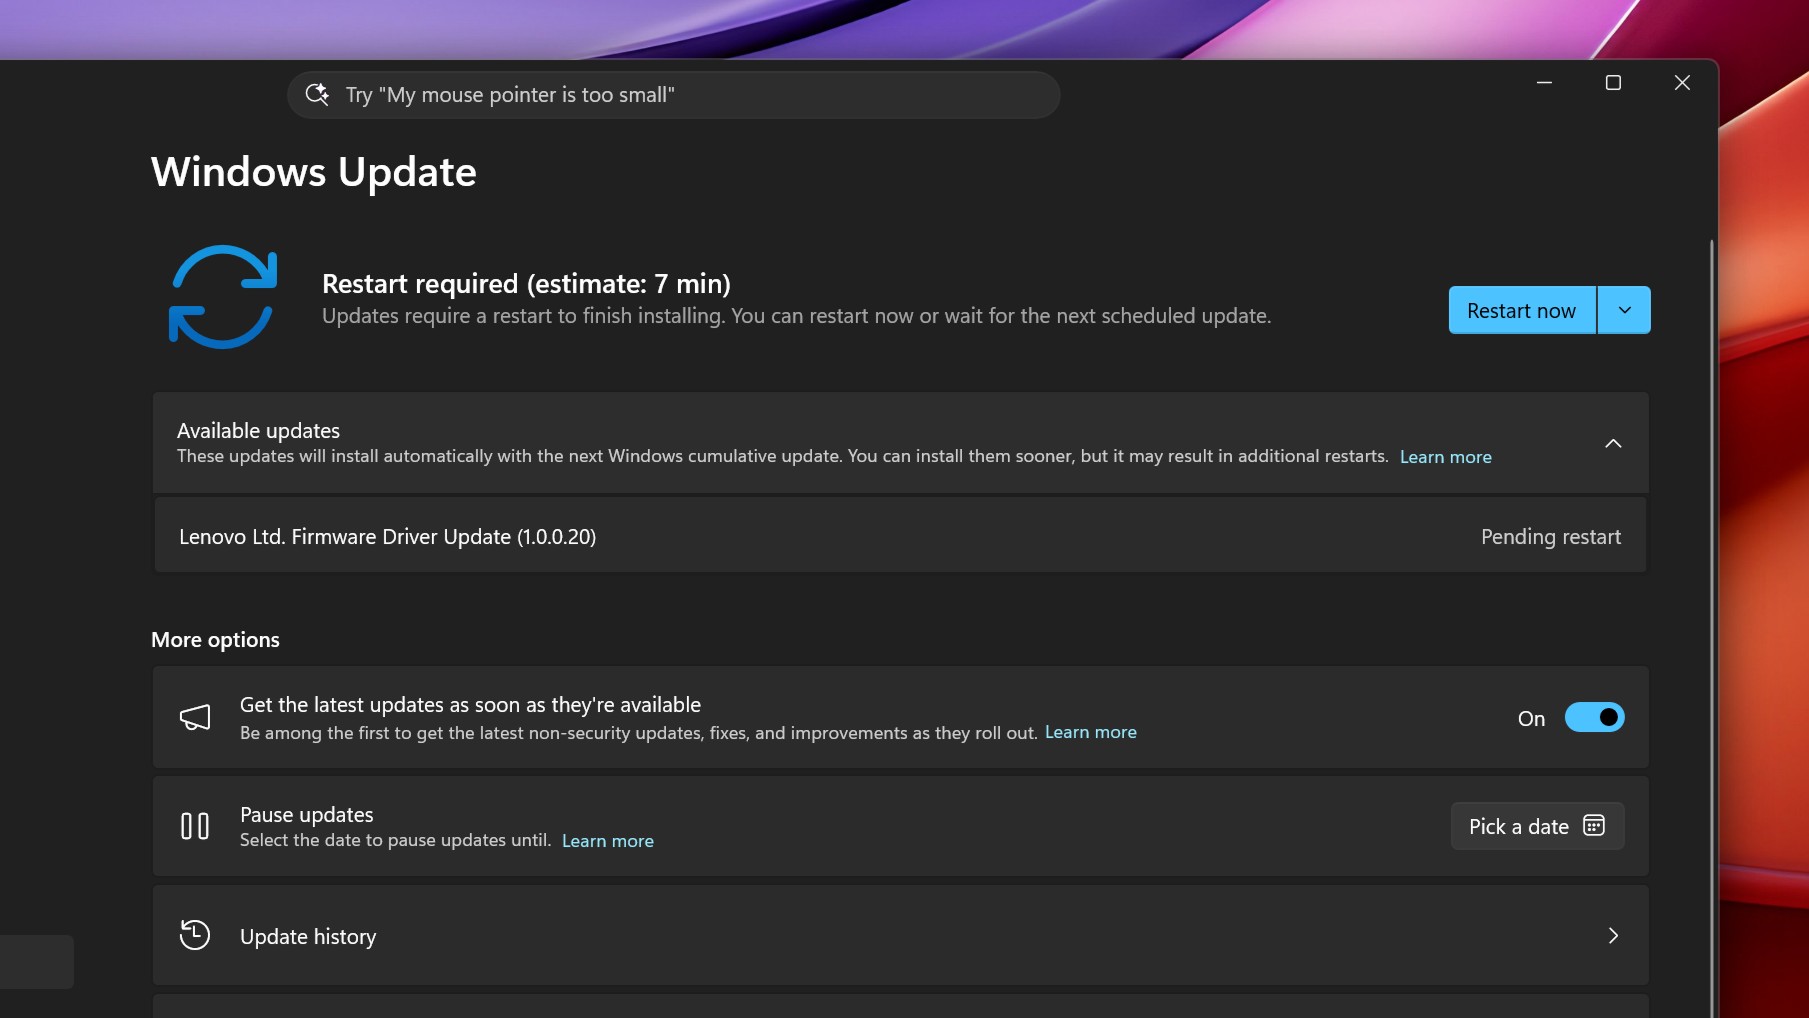Open Learn more about latest updates
This screenshot has width=1809, height=1018.
tap(1090, 732)
